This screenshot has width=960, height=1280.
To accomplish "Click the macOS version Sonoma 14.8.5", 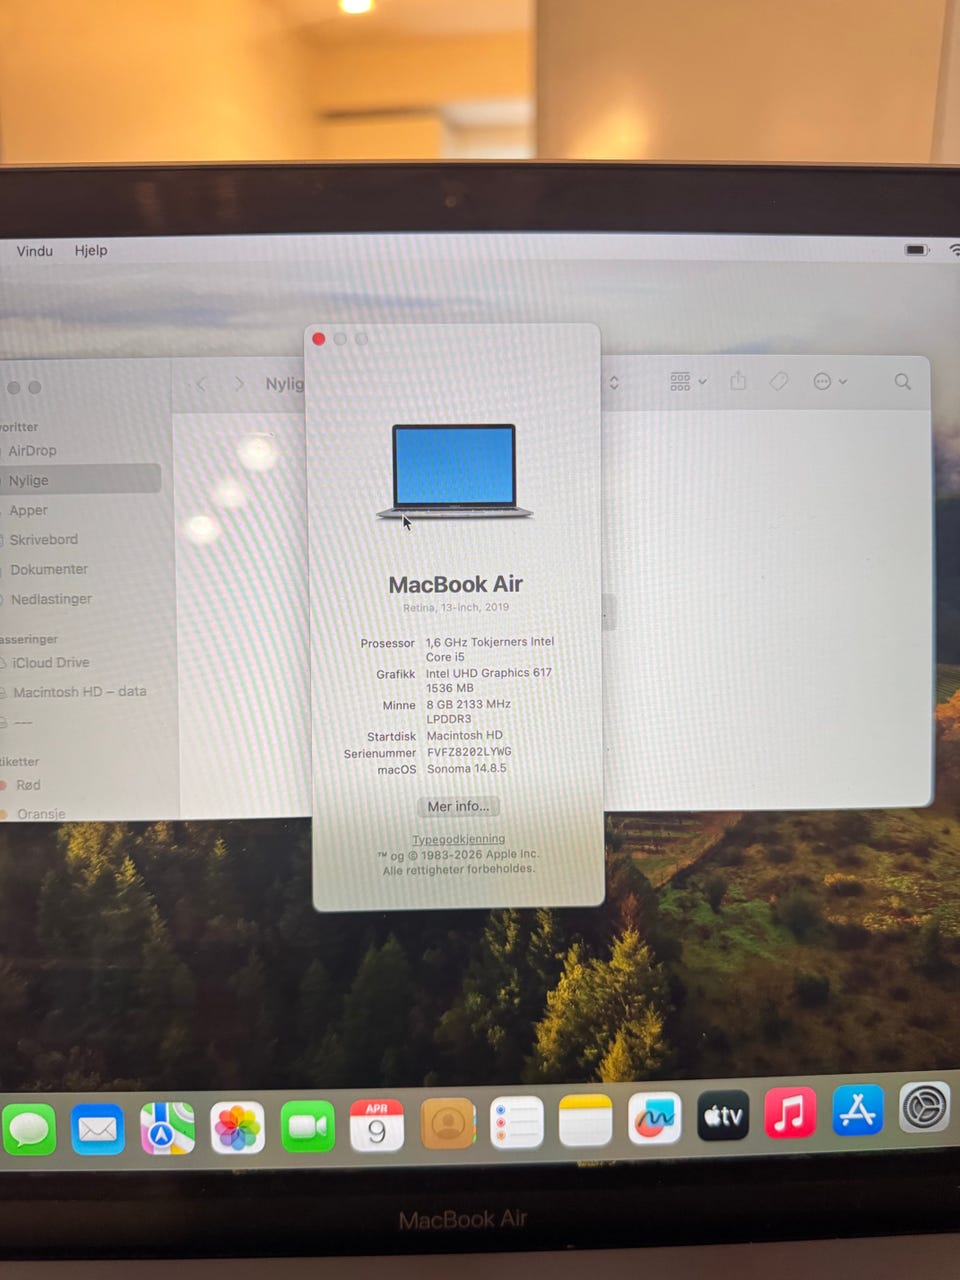I will pos(467,768).
